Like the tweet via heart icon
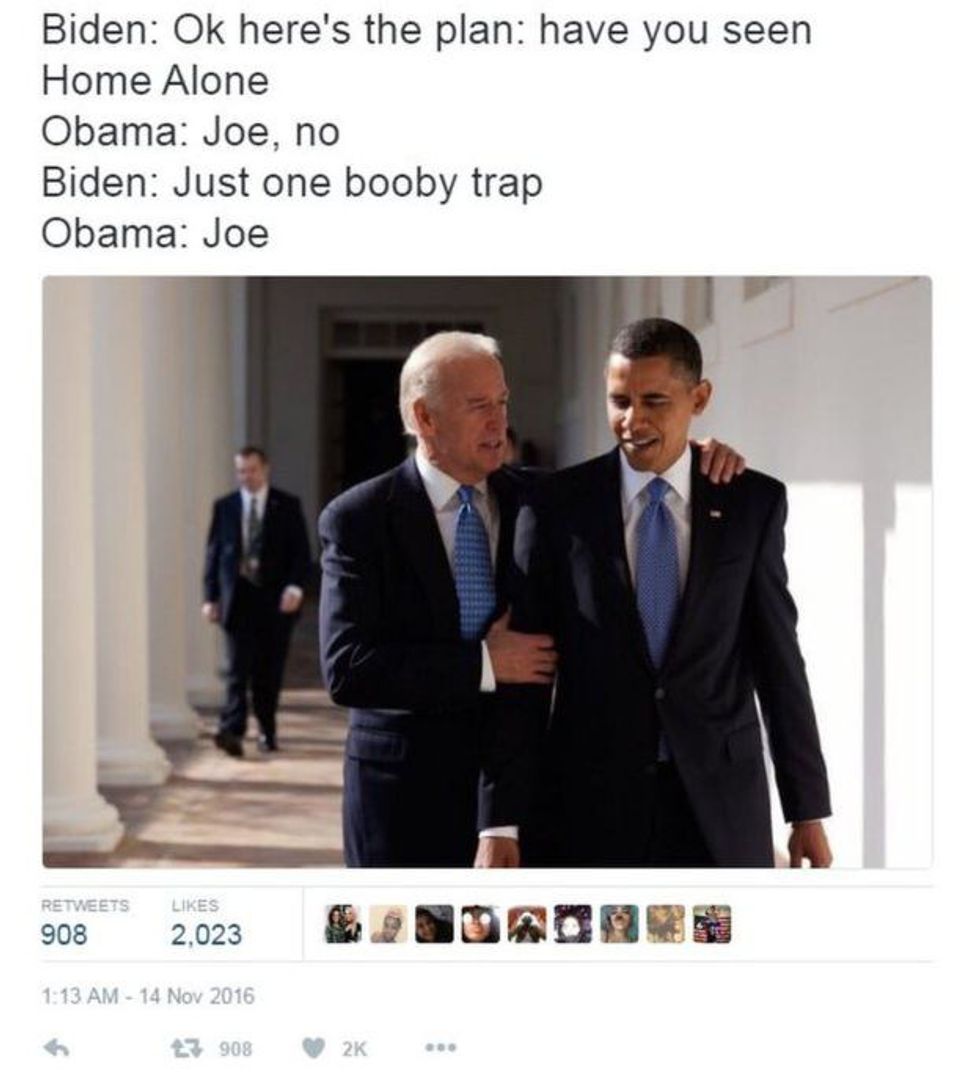The height and width of the screenshot is (1079, 980). point(315,1049)
